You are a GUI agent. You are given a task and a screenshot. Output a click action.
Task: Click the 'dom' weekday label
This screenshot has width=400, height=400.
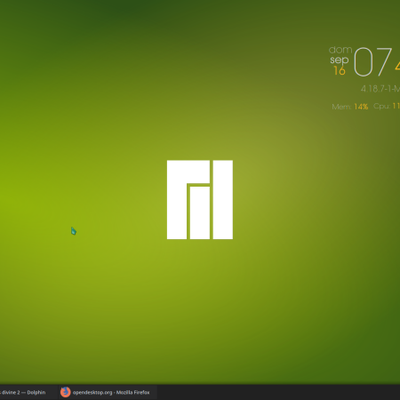click(340, 50)
